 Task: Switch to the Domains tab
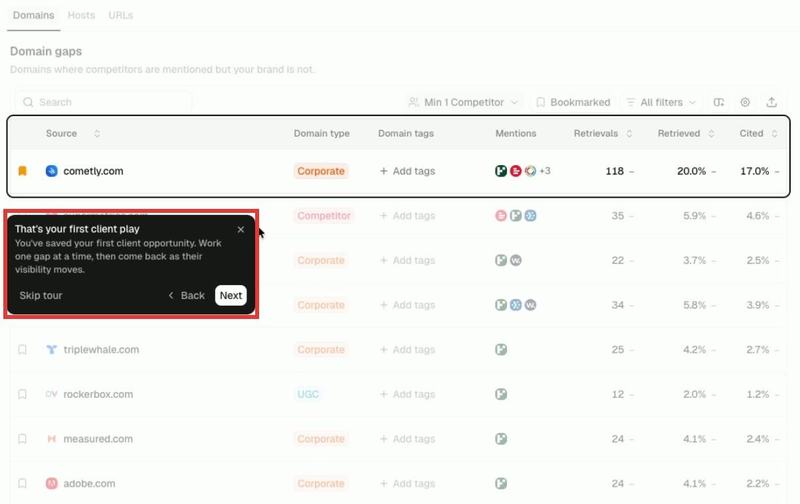click(x=33, y=15)
